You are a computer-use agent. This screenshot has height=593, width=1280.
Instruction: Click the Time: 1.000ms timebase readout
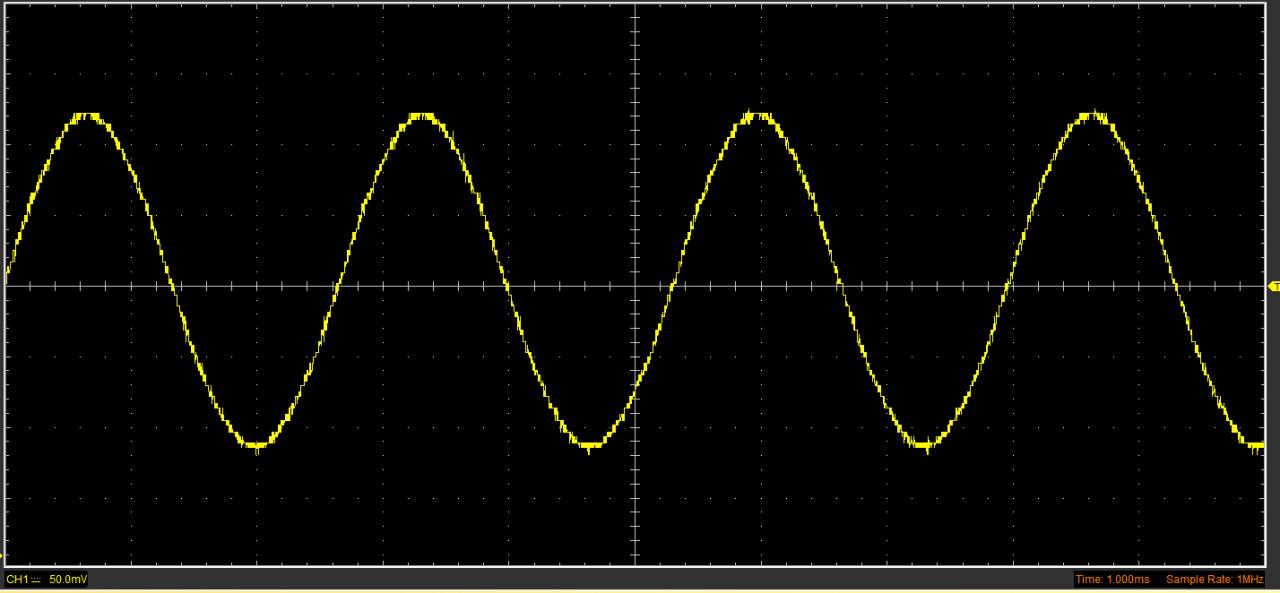click(1113, 580)
